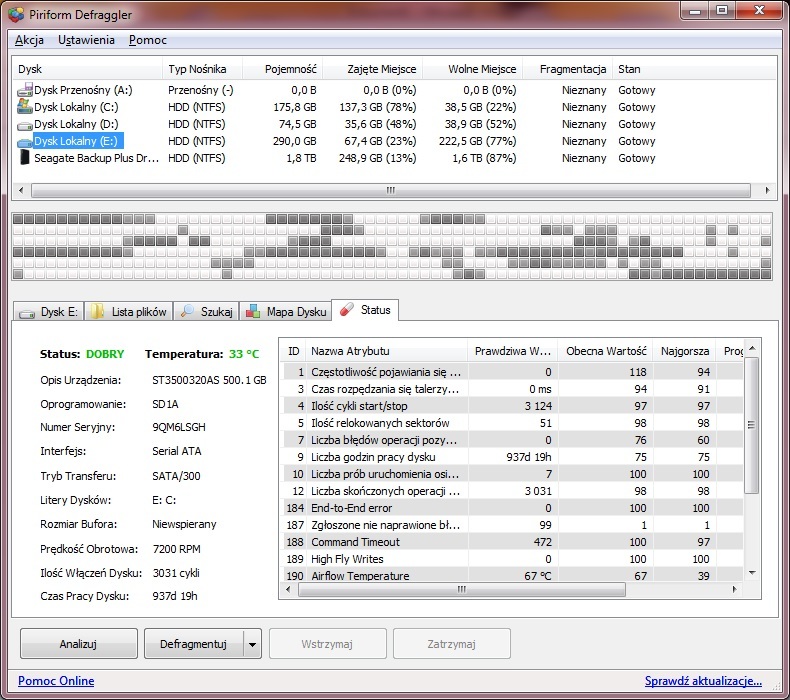The width and height of the screenshot is (790, 700).
Task: Click the disabled Wstrzymaj button
Action: click(x=327, y=644)
